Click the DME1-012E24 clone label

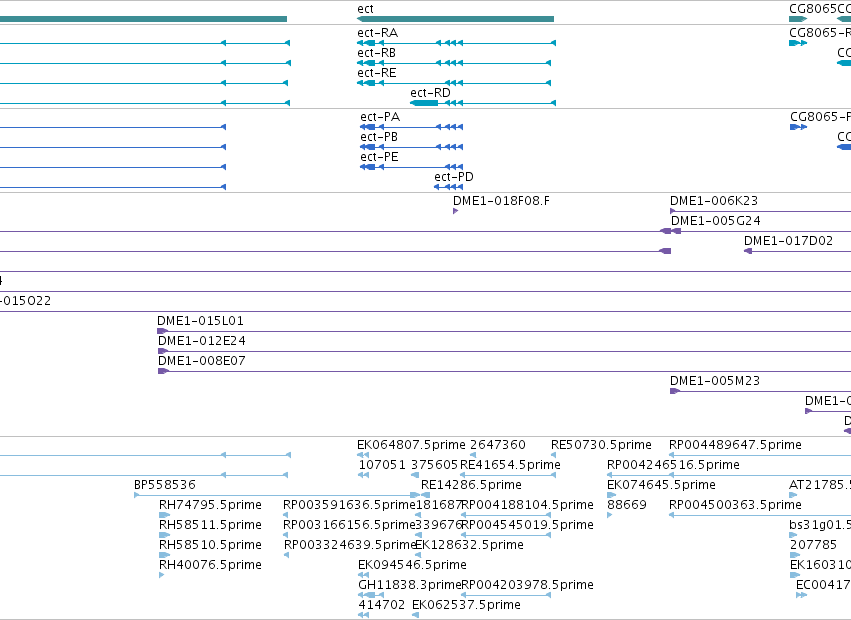202,341
